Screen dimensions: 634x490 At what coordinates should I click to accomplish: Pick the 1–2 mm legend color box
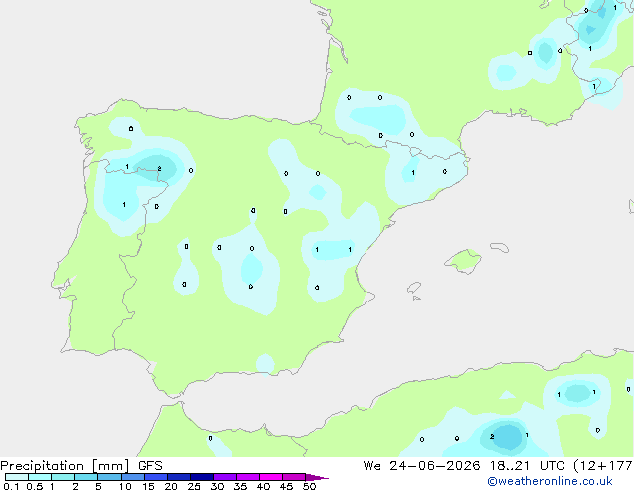63,477
